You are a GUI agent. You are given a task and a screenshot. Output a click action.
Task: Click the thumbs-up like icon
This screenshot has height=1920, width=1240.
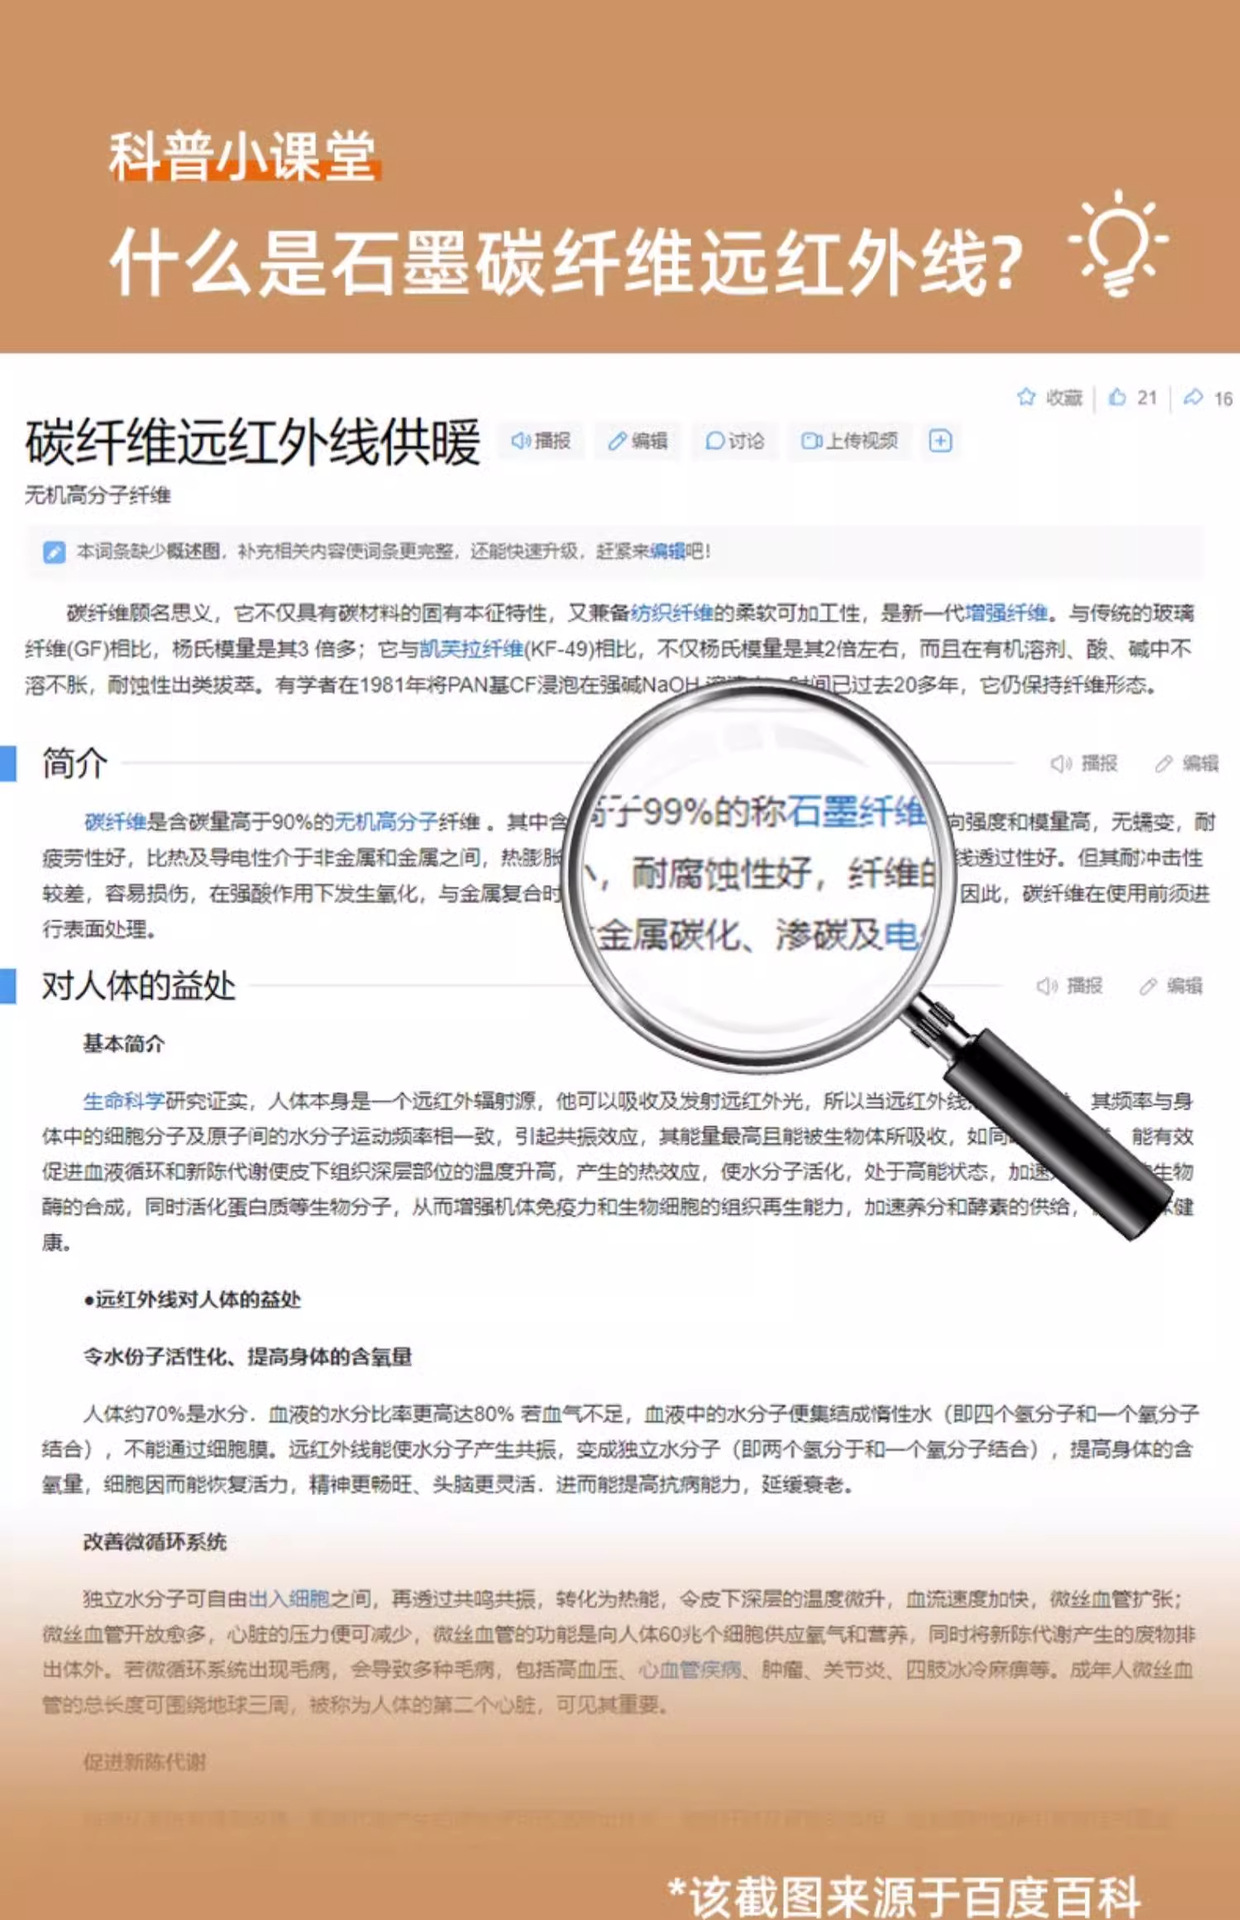click(1117, 397)
